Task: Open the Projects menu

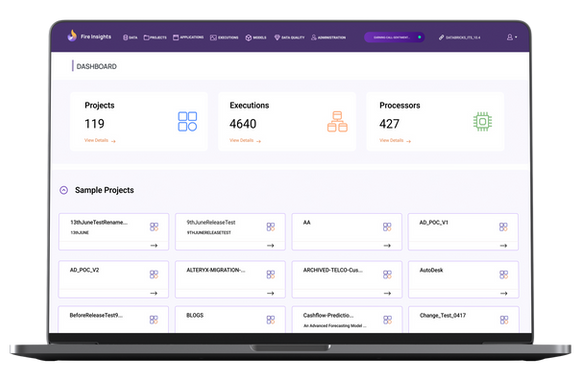Action: (x=155, y=37)
